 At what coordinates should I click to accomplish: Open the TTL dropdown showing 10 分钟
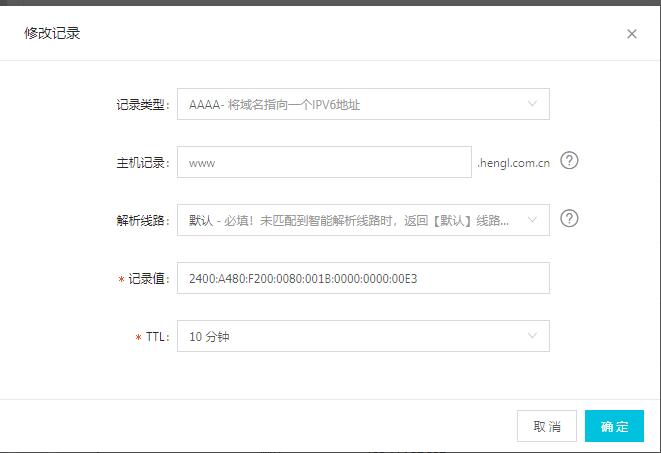(363, 336)
